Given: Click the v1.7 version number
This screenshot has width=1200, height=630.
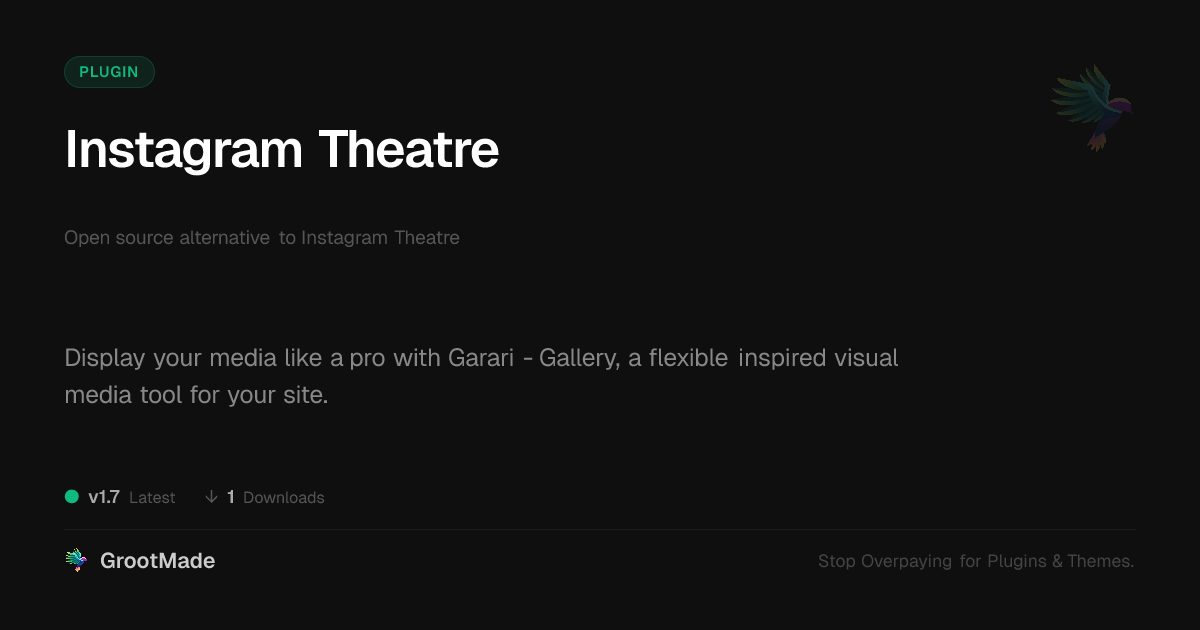Looking at the screenshot, I should pyautogui.click(x=104, y=497).
